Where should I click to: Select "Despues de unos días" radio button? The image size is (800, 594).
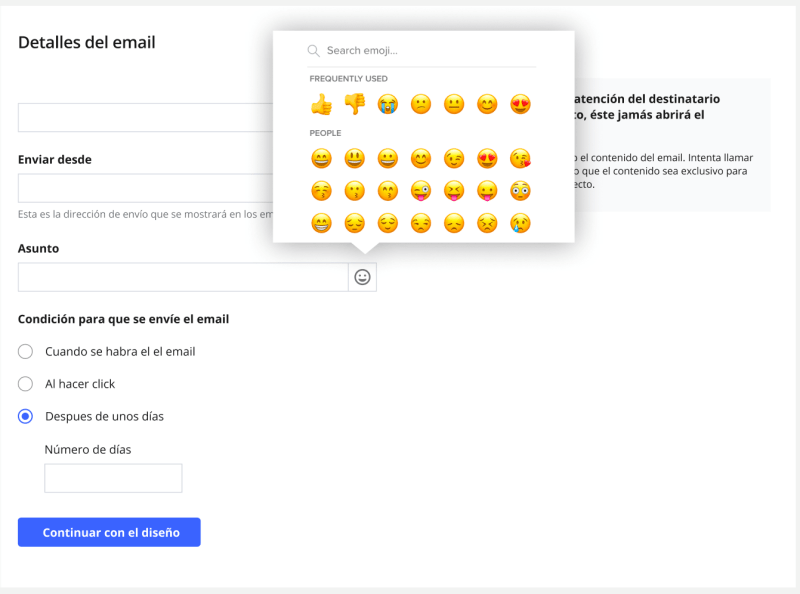(x=26, y=416)
